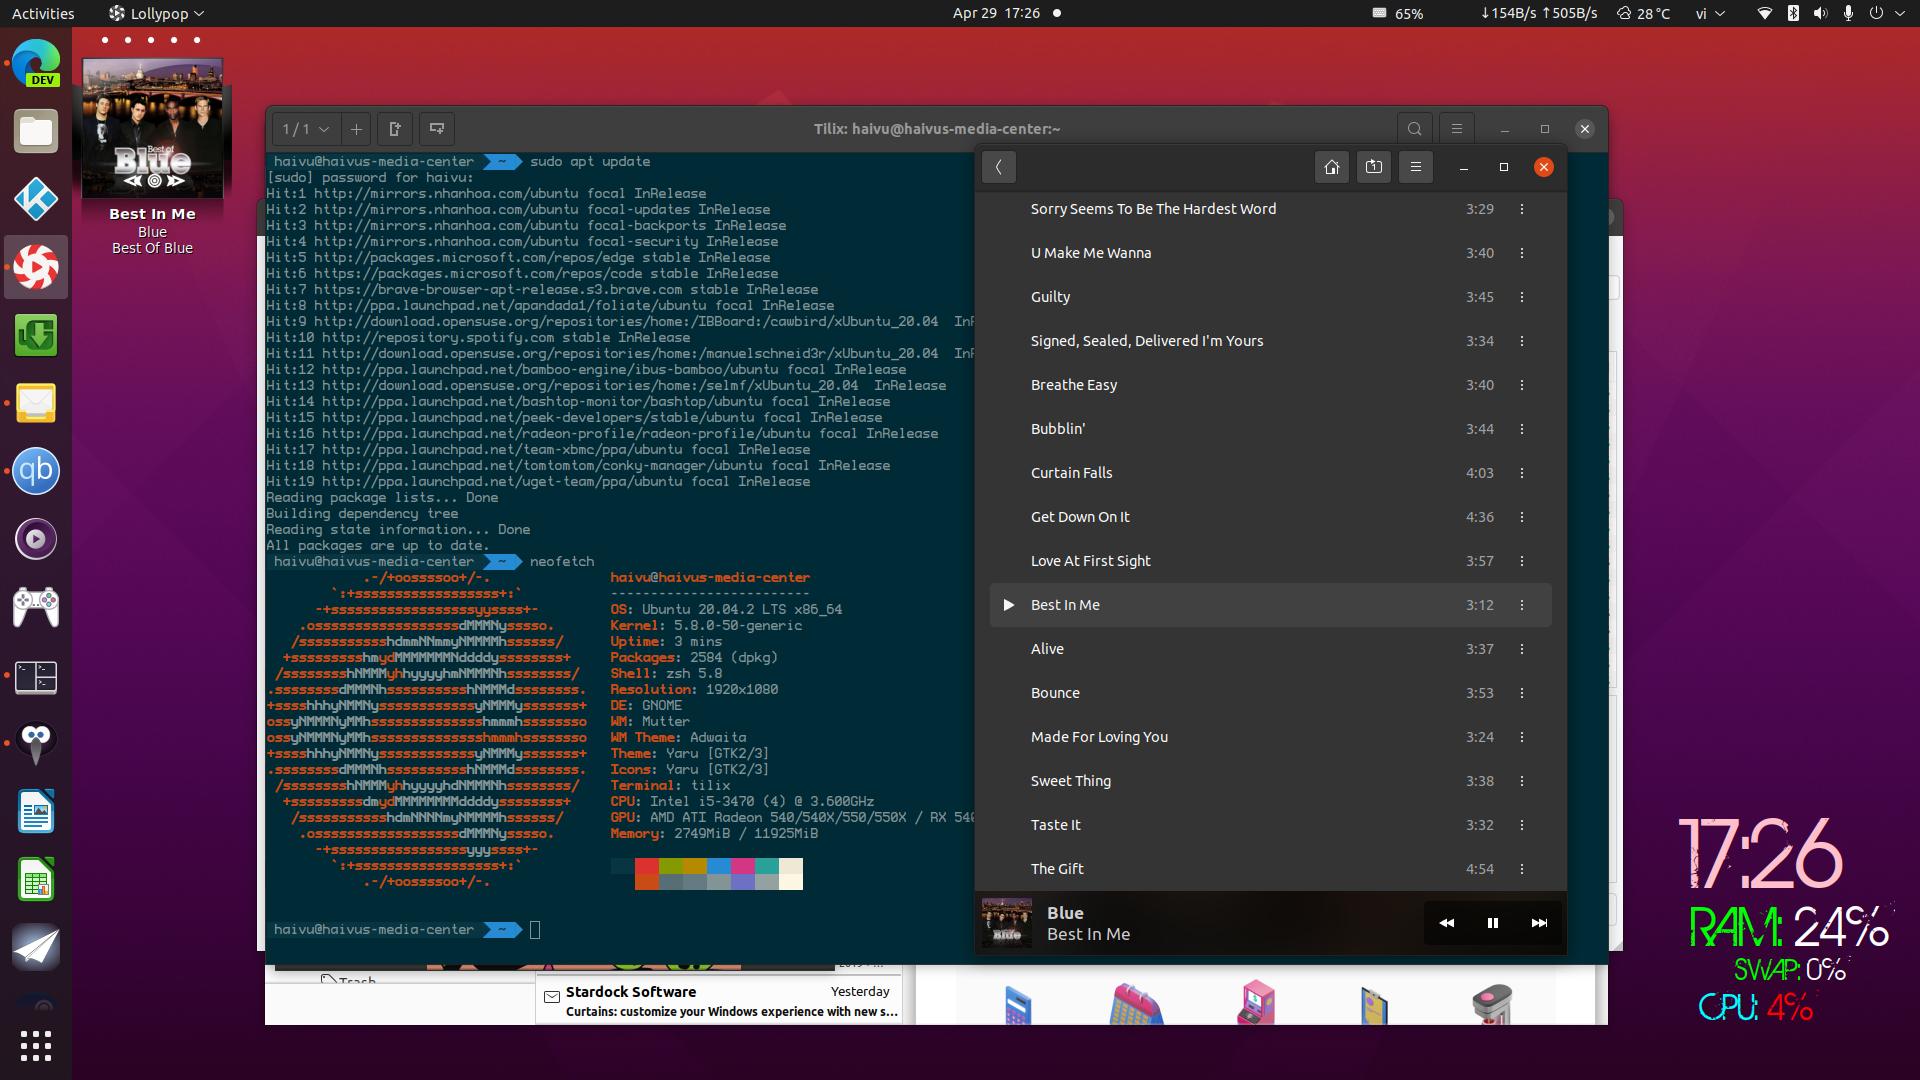Expand the Tilix '1 / 1' session switcher
The height and width of the screenshot is (1080, 1920).
point(306,129)
